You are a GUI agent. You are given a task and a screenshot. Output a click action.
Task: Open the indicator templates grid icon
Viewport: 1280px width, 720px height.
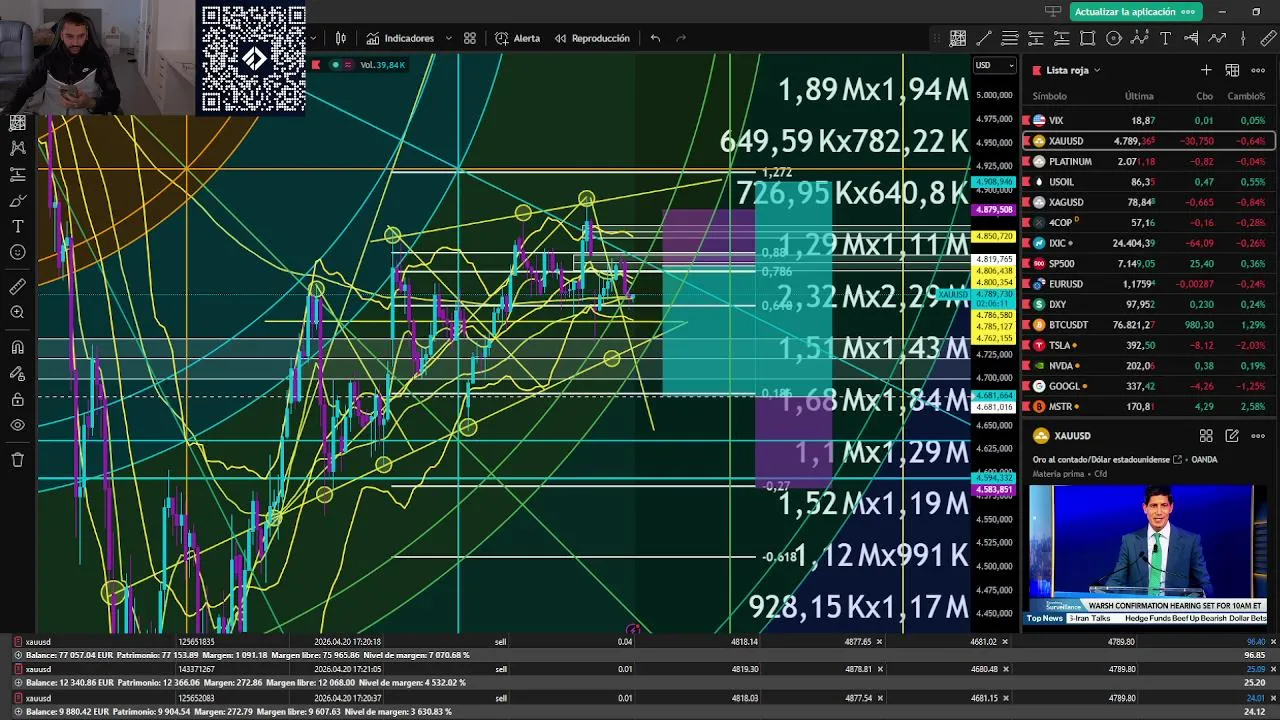[x=470, y=38]
